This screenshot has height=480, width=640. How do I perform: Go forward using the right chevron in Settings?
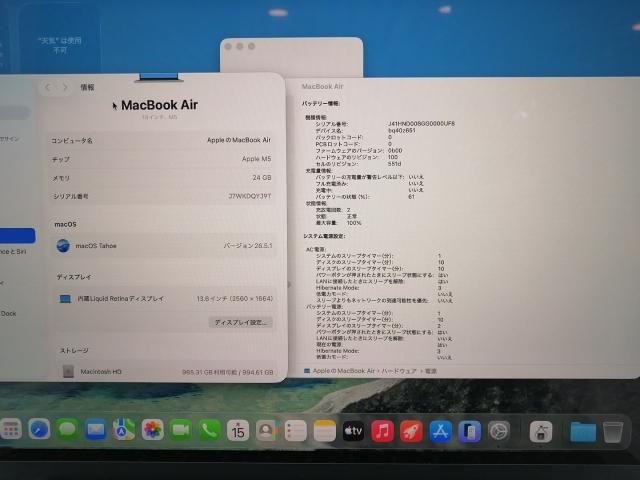point(65,87)
